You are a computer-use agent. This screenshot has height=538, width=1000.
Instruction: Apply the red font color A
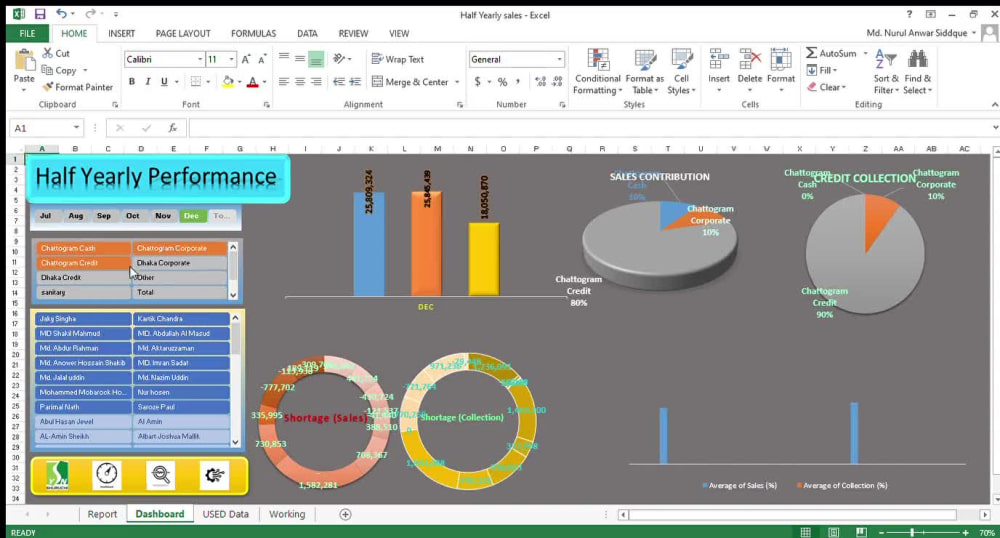pos(253,82)
